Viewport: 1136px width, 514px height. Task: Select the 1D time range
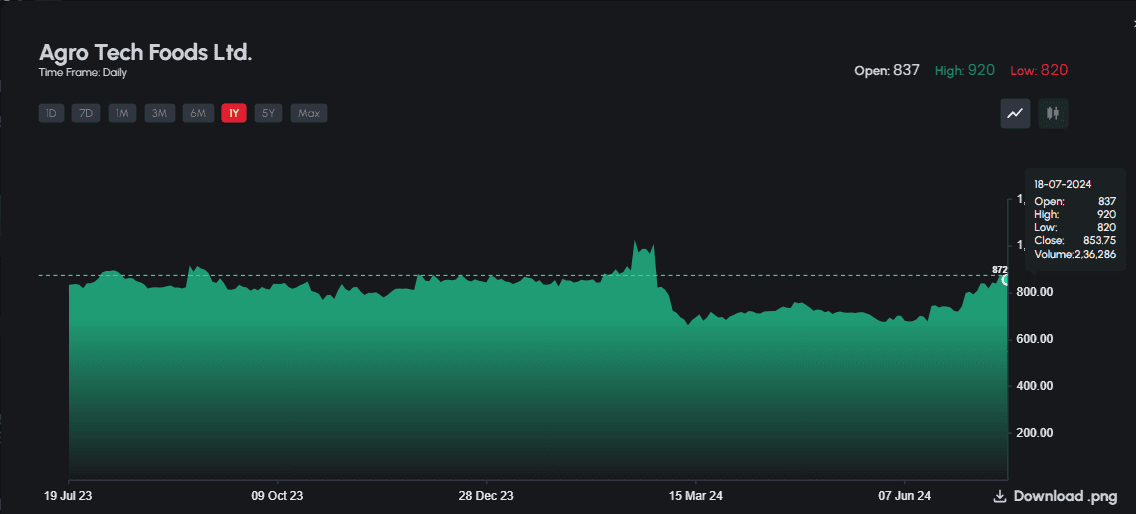click(x=51, y=113)
